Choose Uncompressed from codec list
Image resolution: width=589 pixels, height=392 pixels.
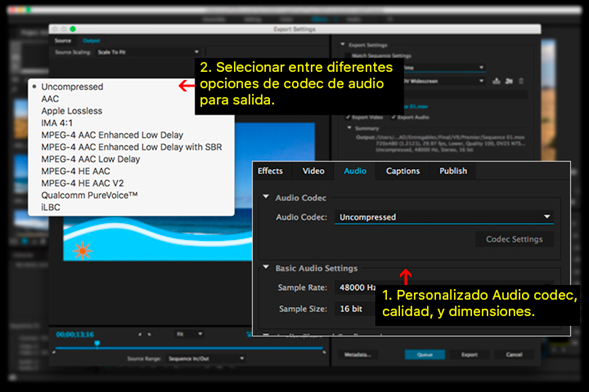tap(131, 87)
